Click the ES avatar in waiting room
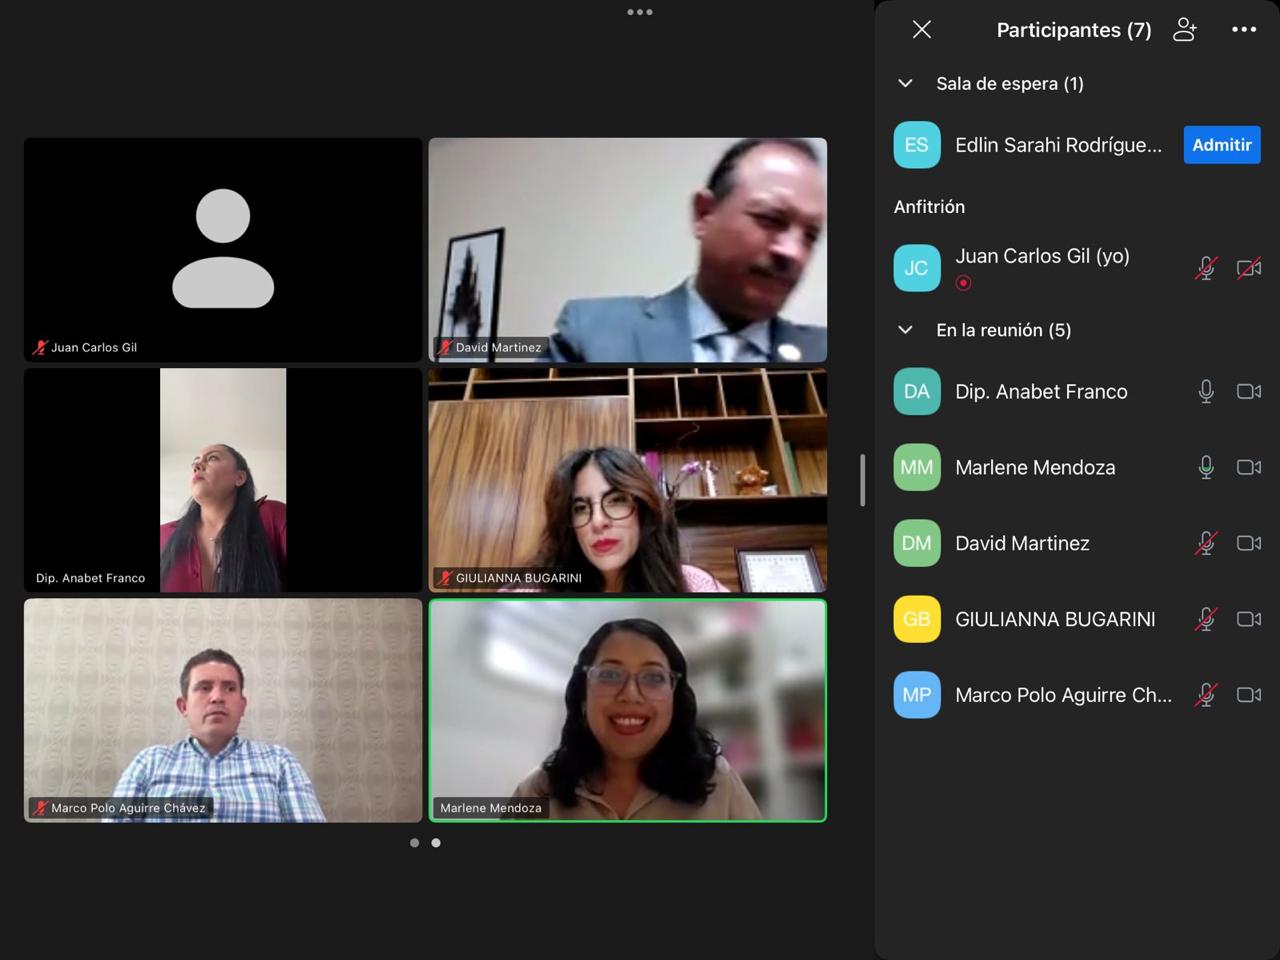The width and height of the screenshot is (1280, 960). click(x=917, y=145)
